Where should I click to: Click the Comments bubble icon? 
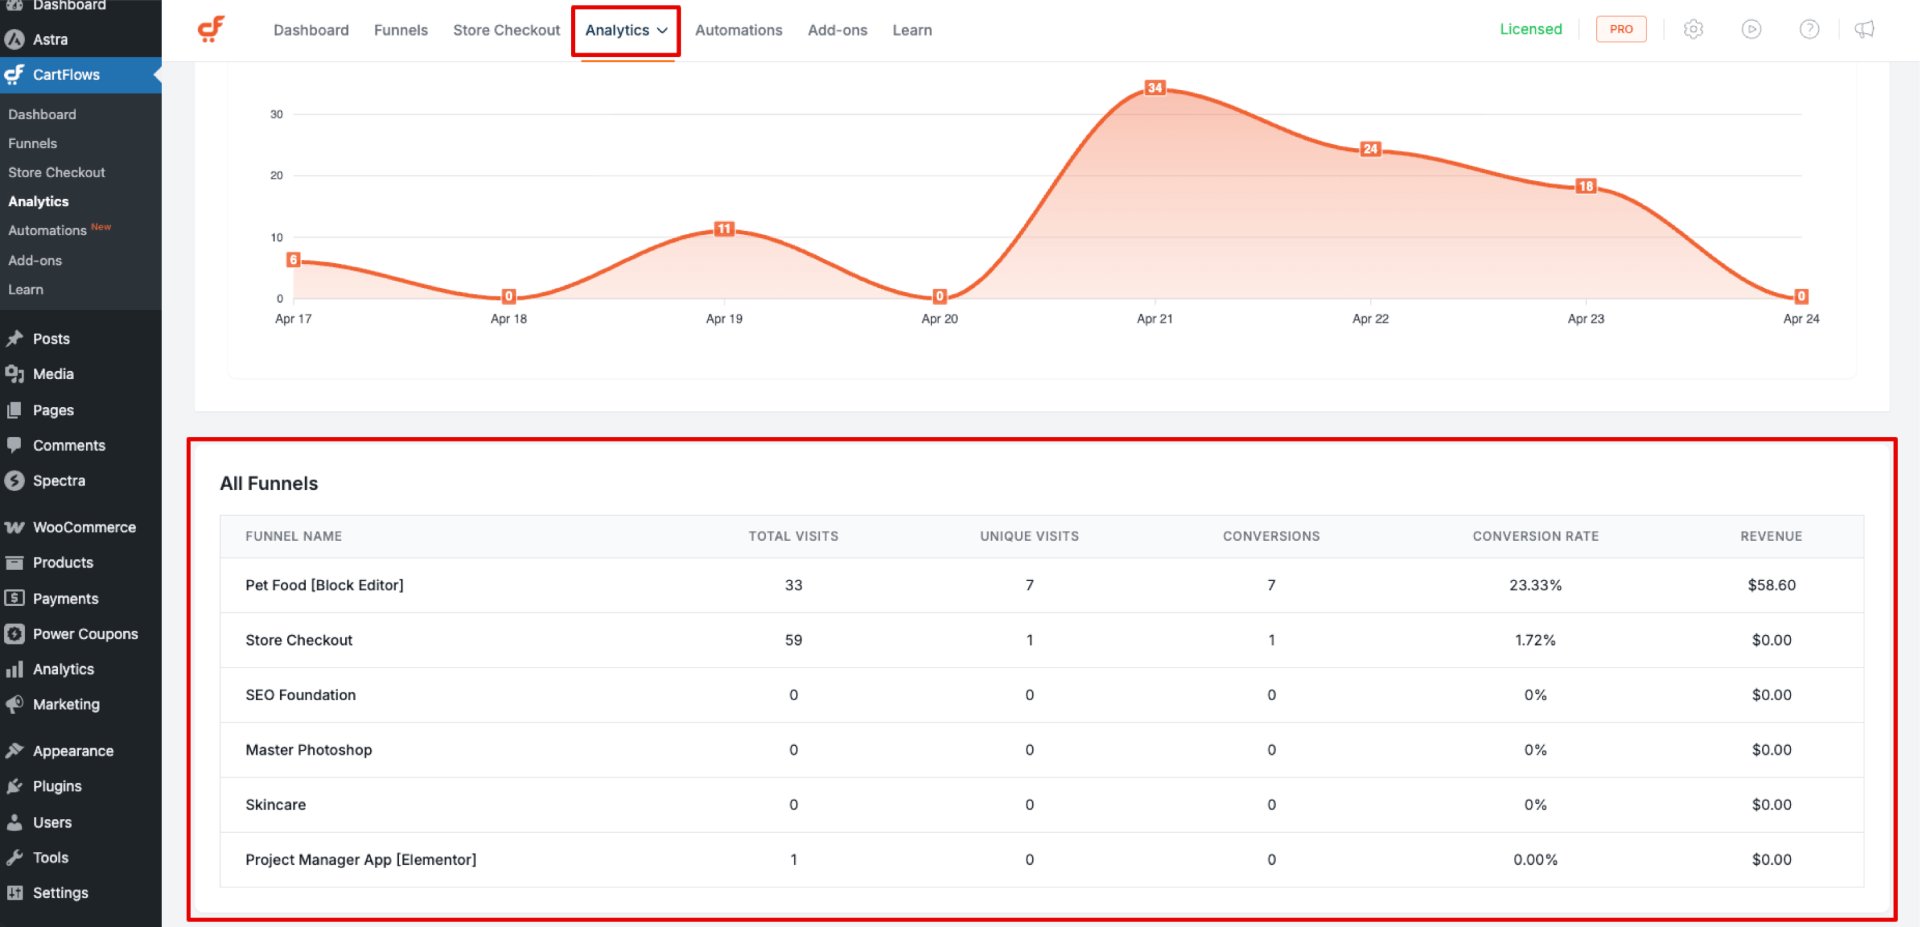tap(15, 445)
